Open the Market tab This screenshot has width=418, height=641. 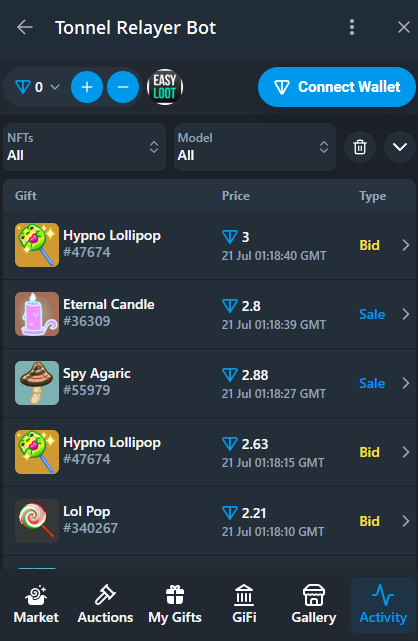point(36,605)
